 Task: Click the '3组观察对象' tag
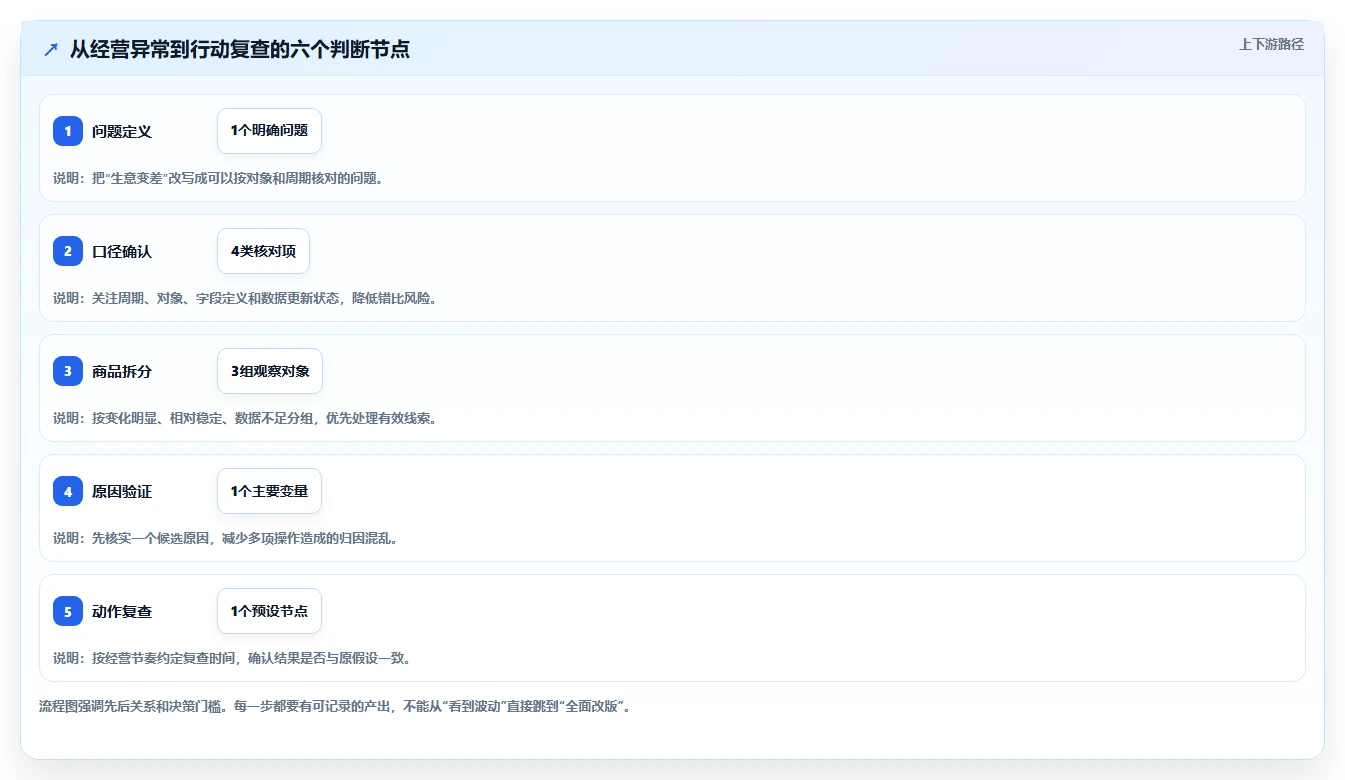tap(270, 371)
